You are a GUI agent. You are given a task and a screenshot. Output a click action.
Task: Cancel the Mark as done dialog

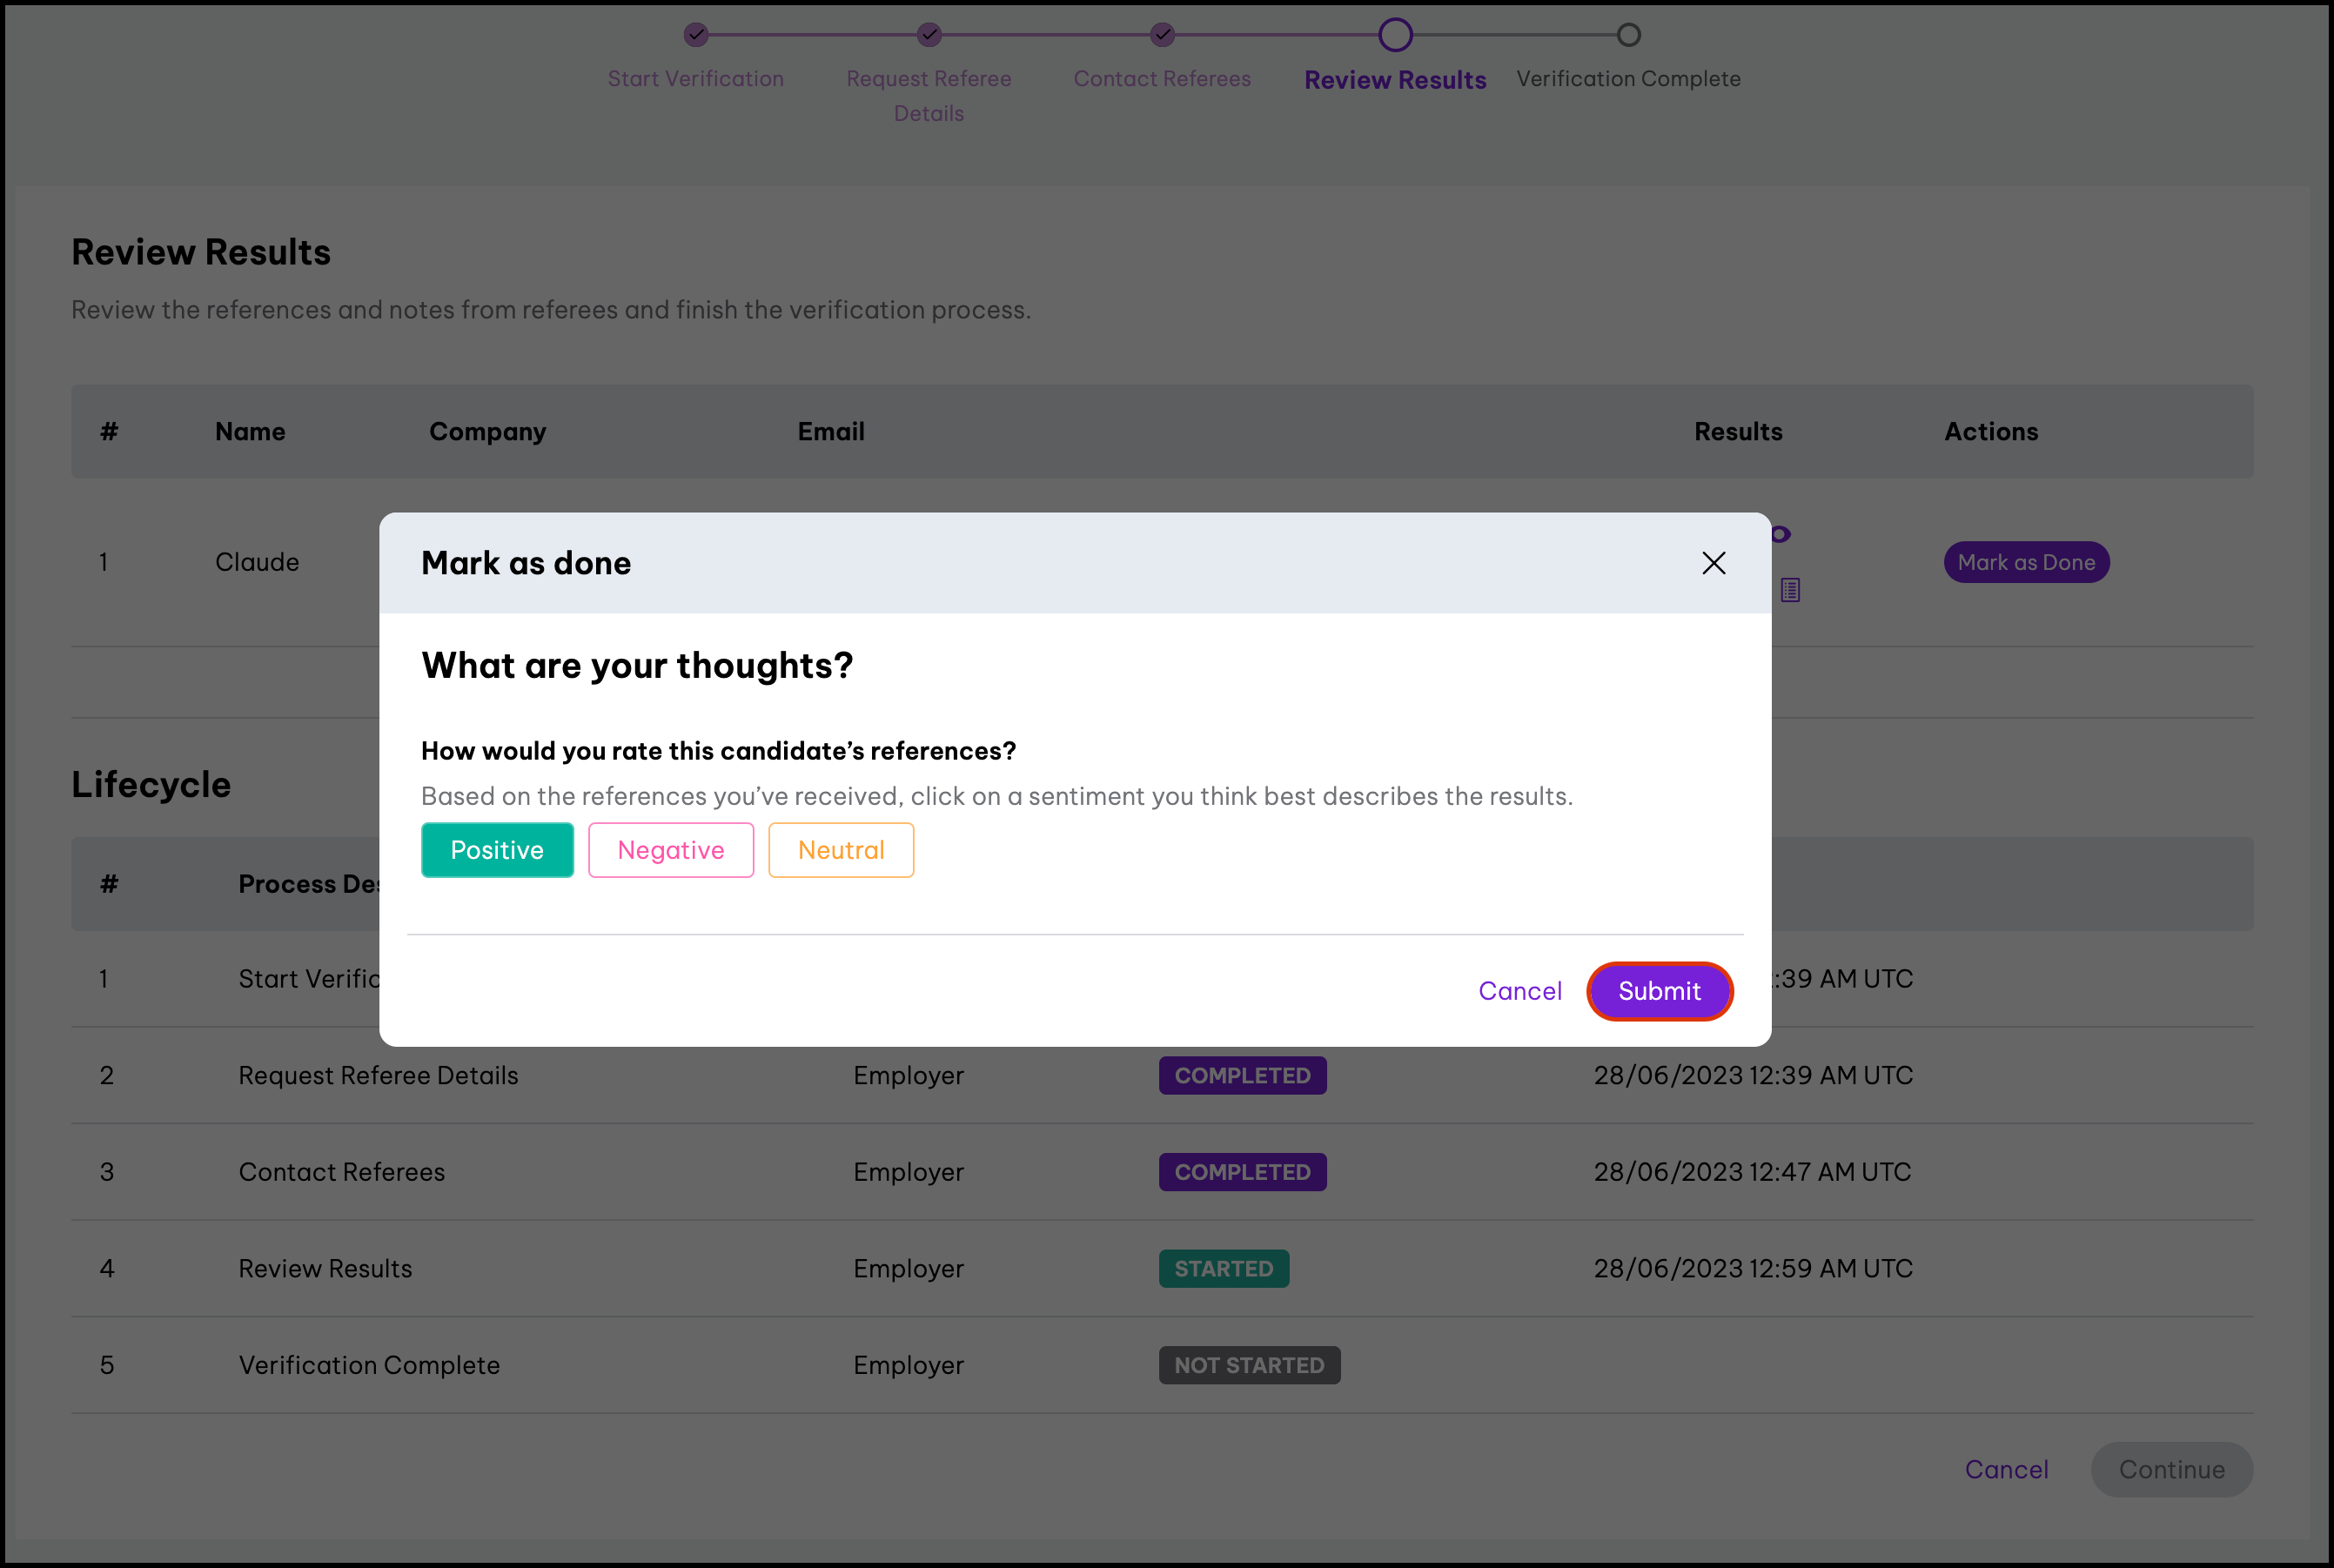1519,991
